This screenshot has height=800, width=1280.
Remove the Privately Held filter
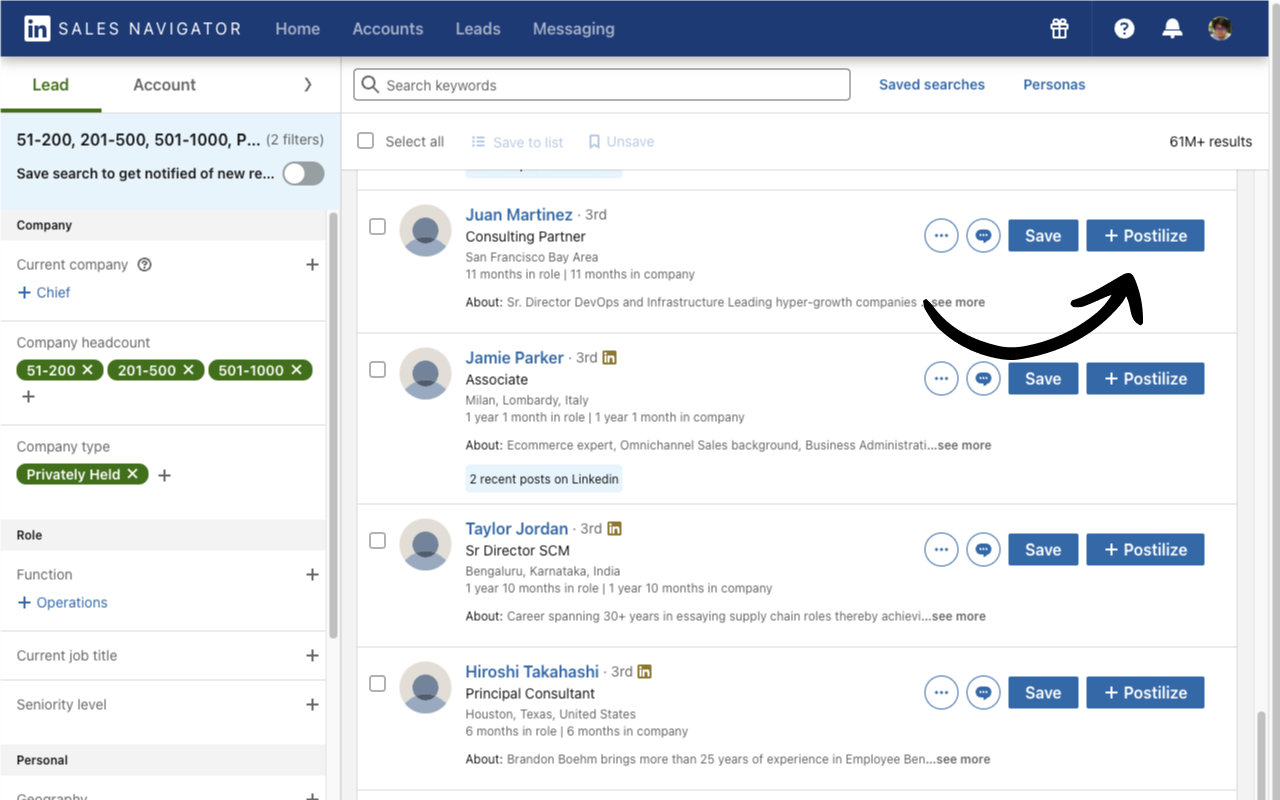tap(132, 474)
